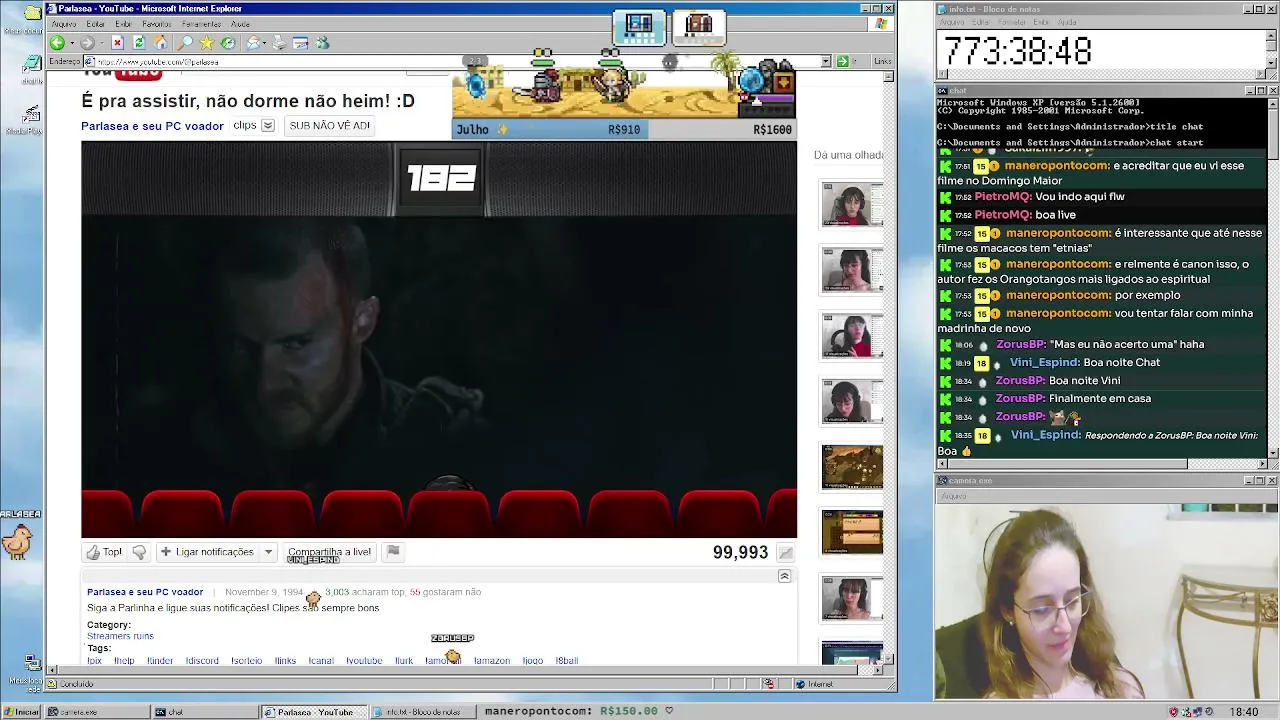
Task: Click the video player showing 182
Action: pyautogui.click(x=439, y=339)
